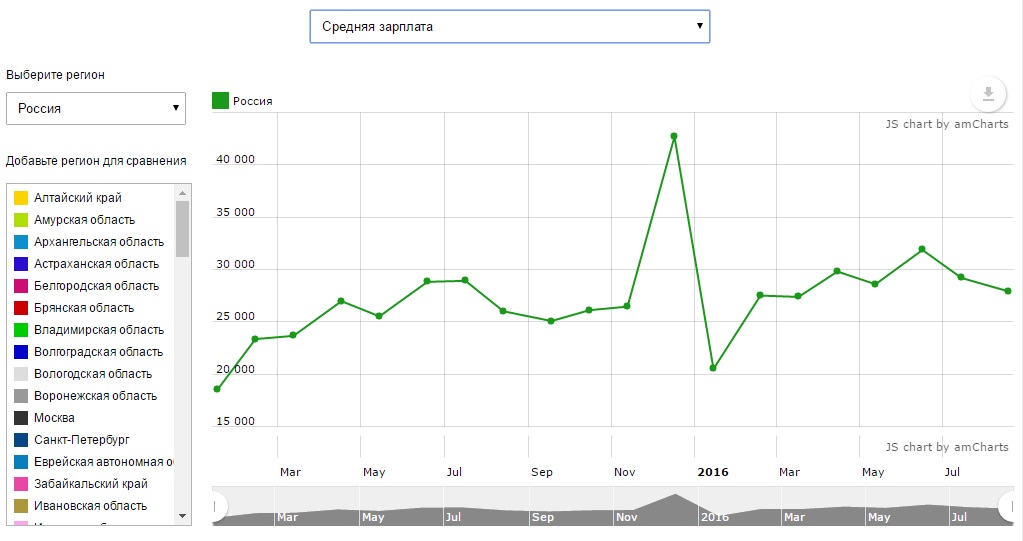Click the Москва region entry
Viewport: 1023px width, 541px height.
coord(54,418)
